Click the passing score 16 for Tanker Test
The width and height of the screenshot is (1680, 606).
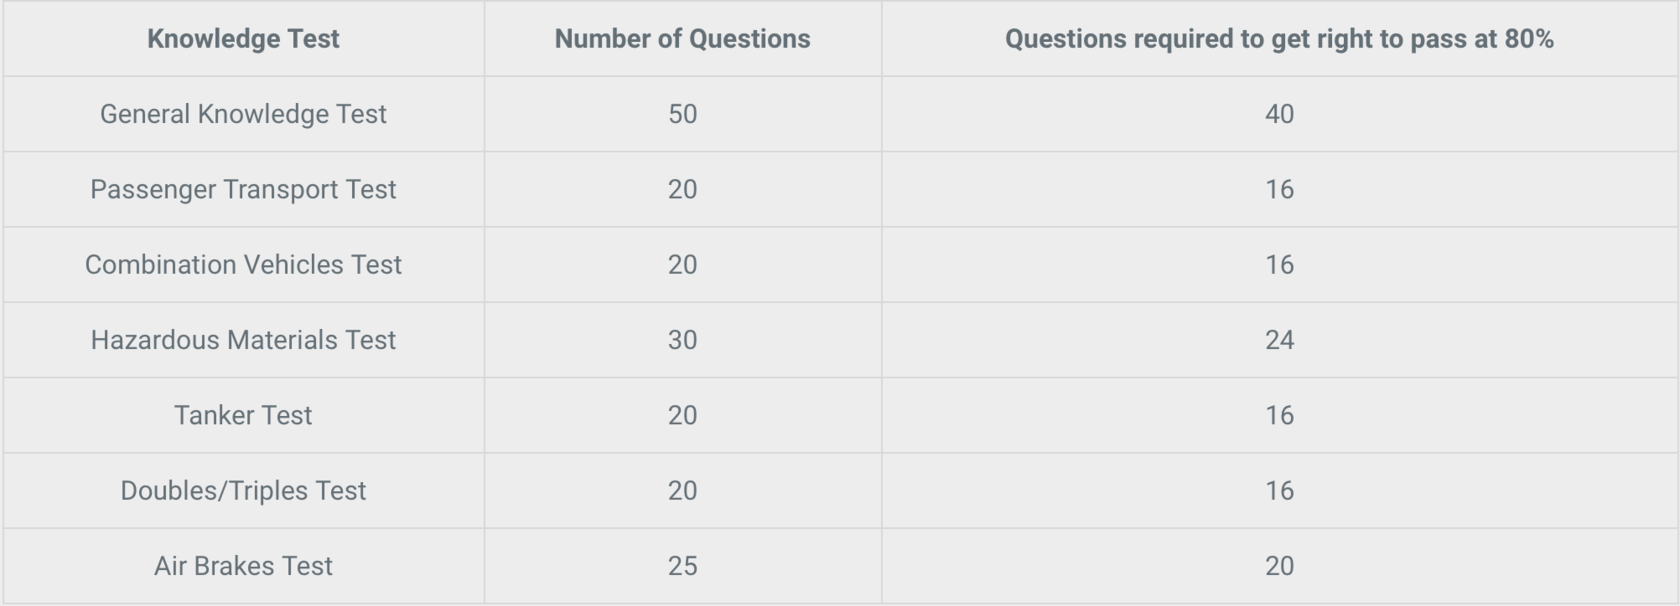click(x=1279, y=415)
